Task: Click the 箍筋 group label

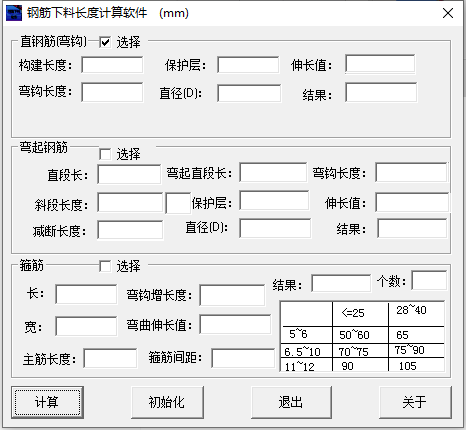Action: 31,265
